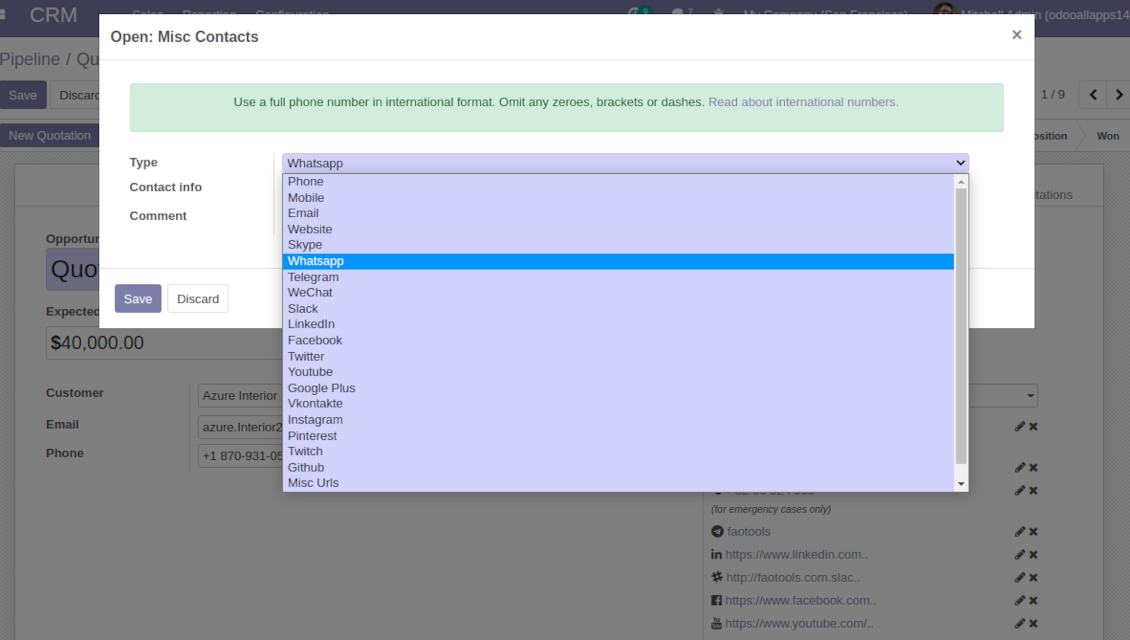Go to next record with right pager arrow
Image resolution: width=1130 pixels, height=640 pixels.
coord(1118,94)
